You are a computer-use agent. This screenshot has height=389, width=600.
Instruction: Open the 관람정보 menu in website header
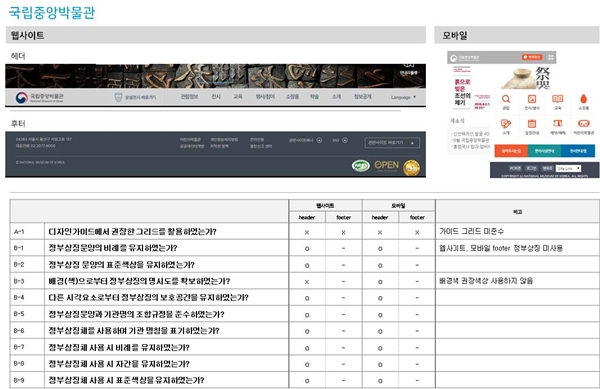[189, 97]
